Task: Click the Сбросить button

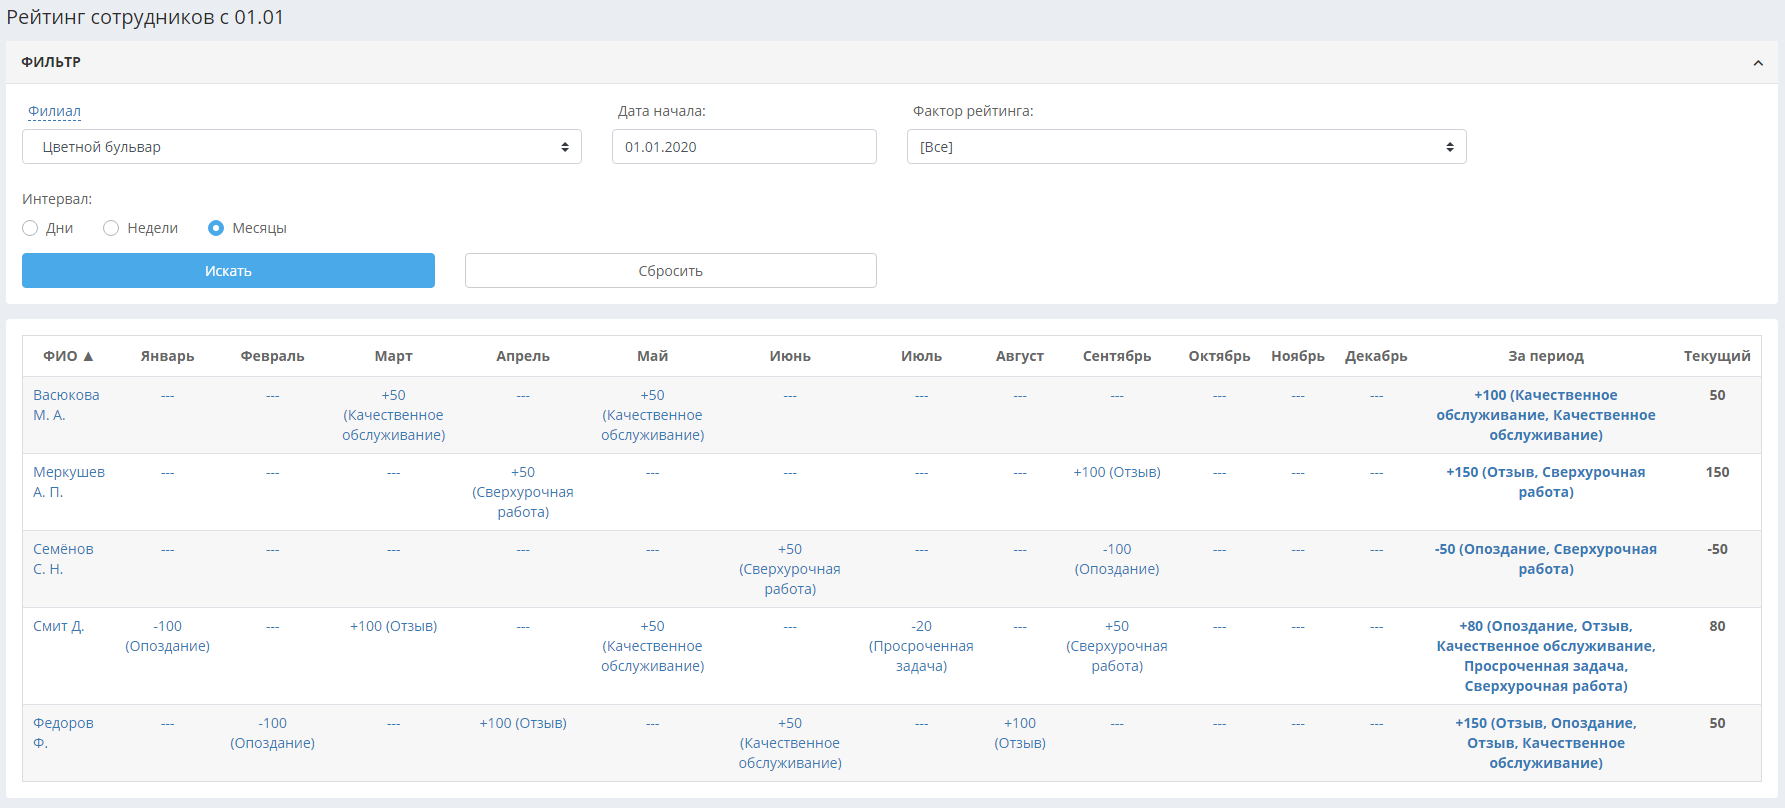Action: click(x=671, y=271)
